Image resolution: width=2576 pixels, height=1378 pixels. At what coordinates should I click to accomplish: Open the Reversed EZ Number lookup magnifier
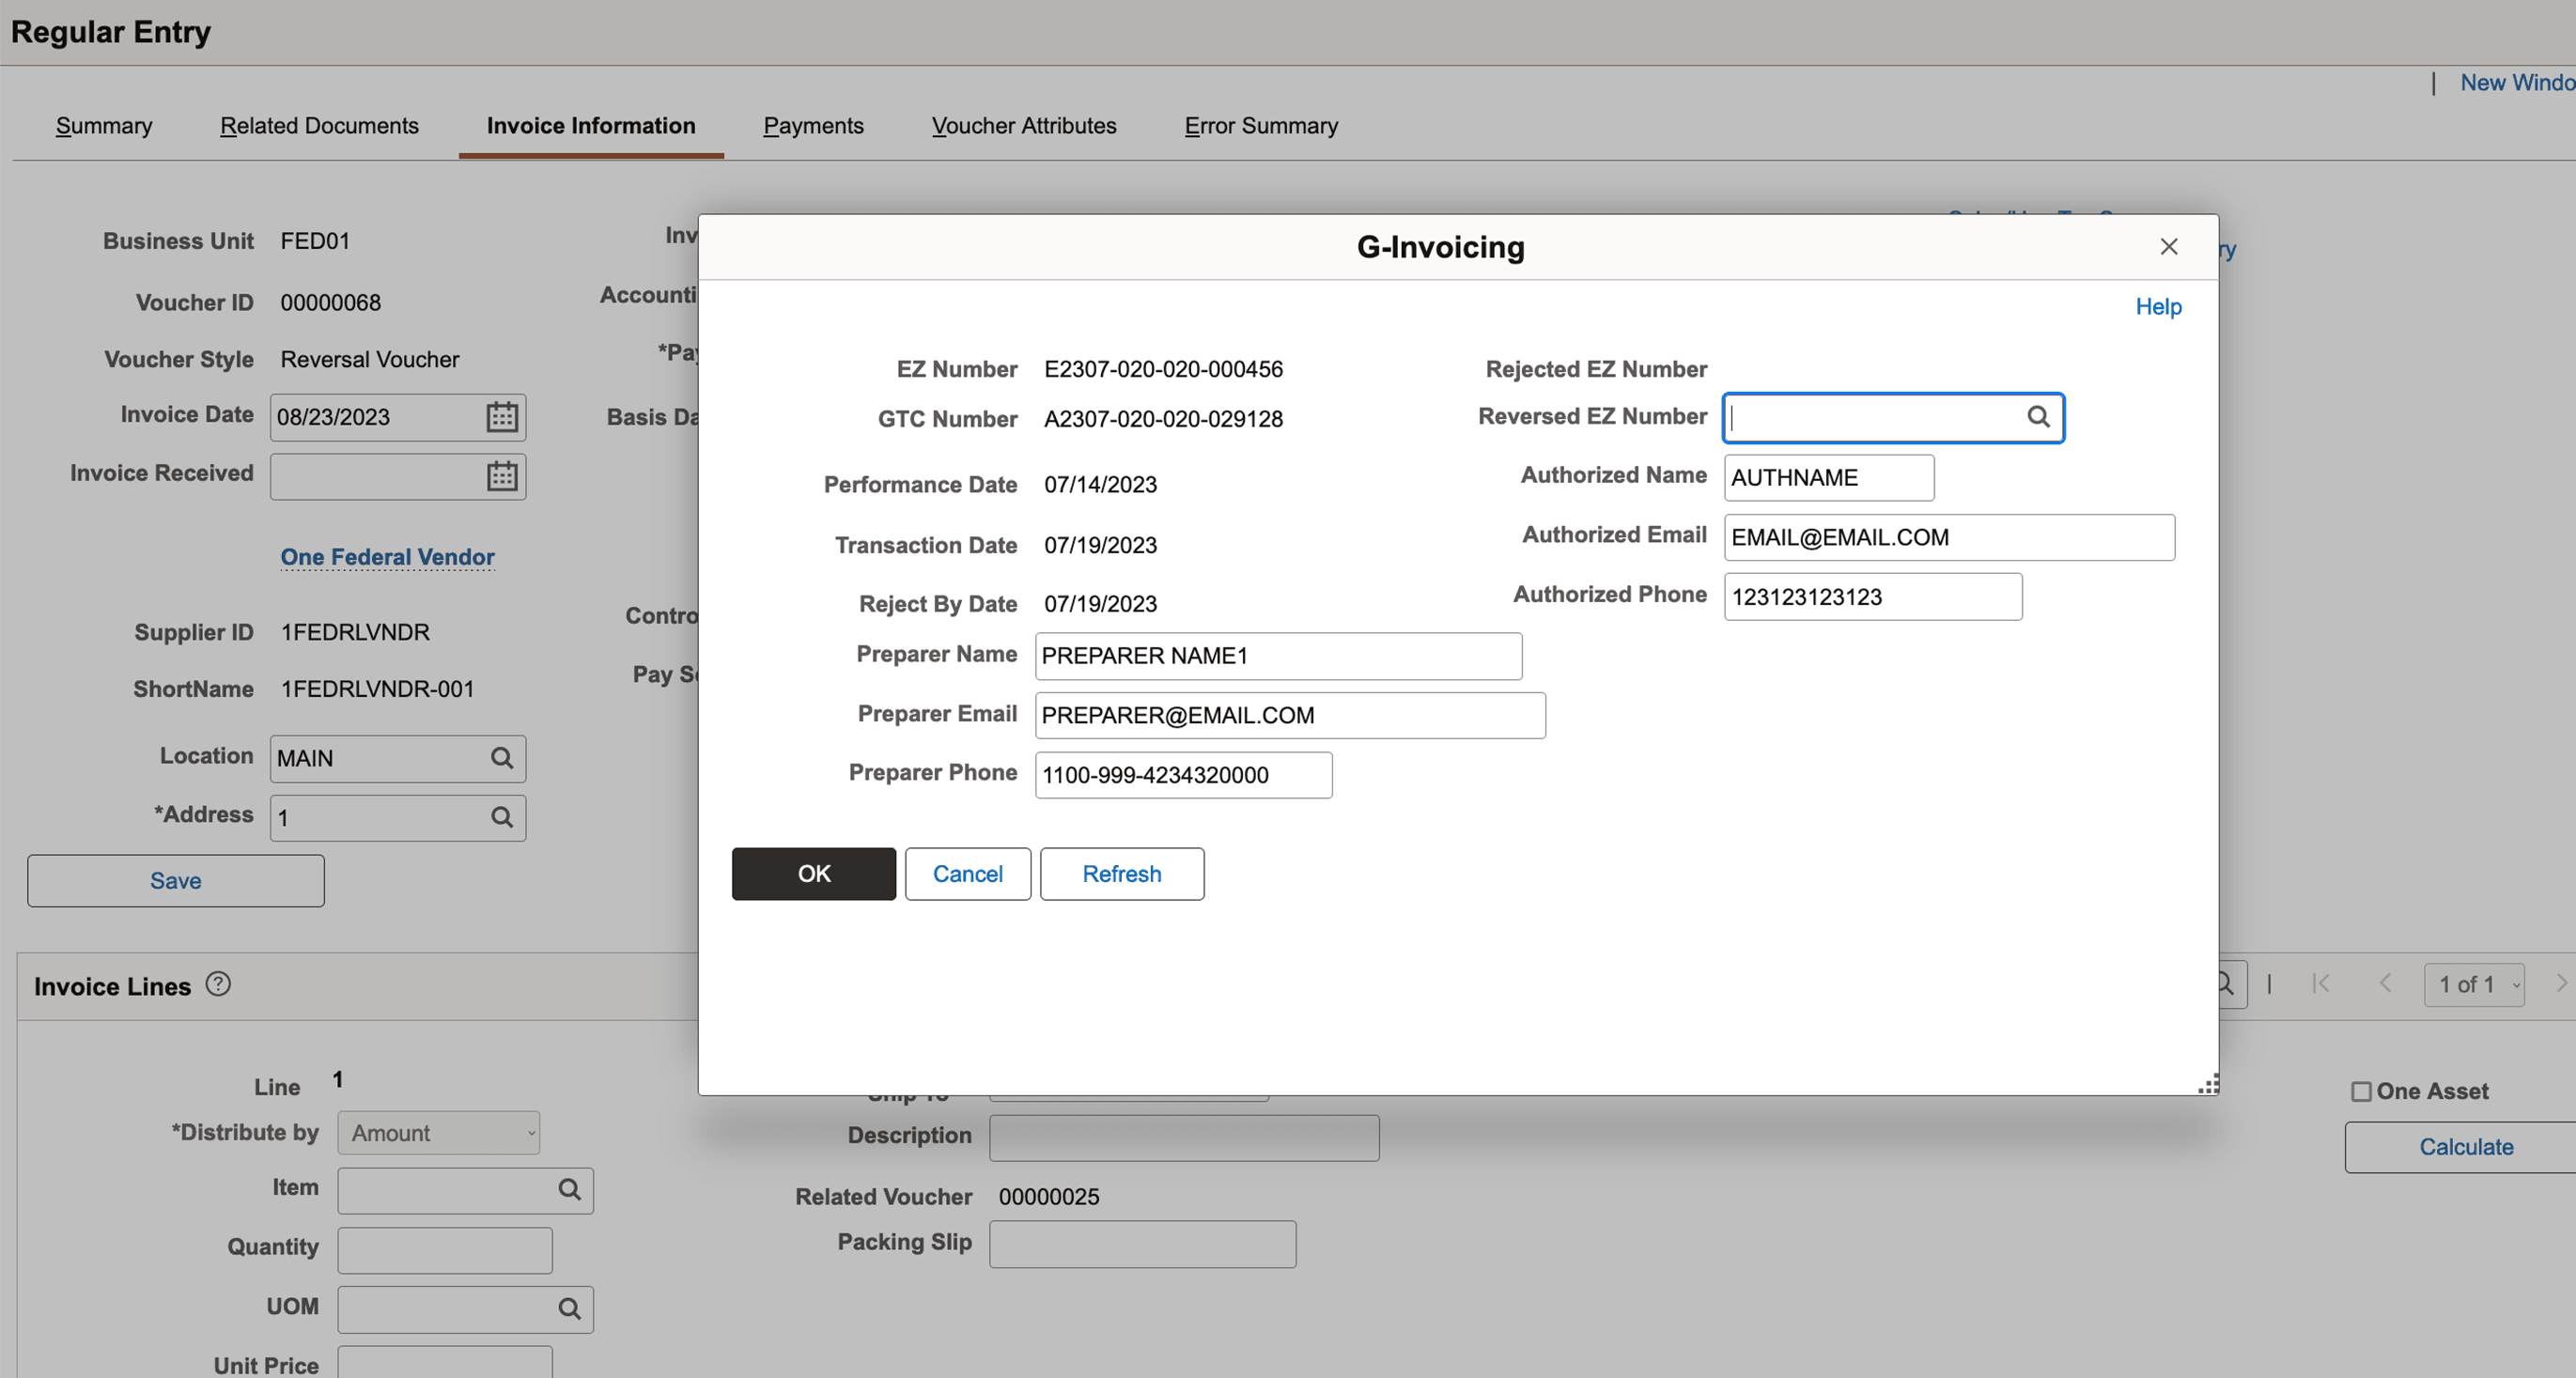(x=2039, y=417)
